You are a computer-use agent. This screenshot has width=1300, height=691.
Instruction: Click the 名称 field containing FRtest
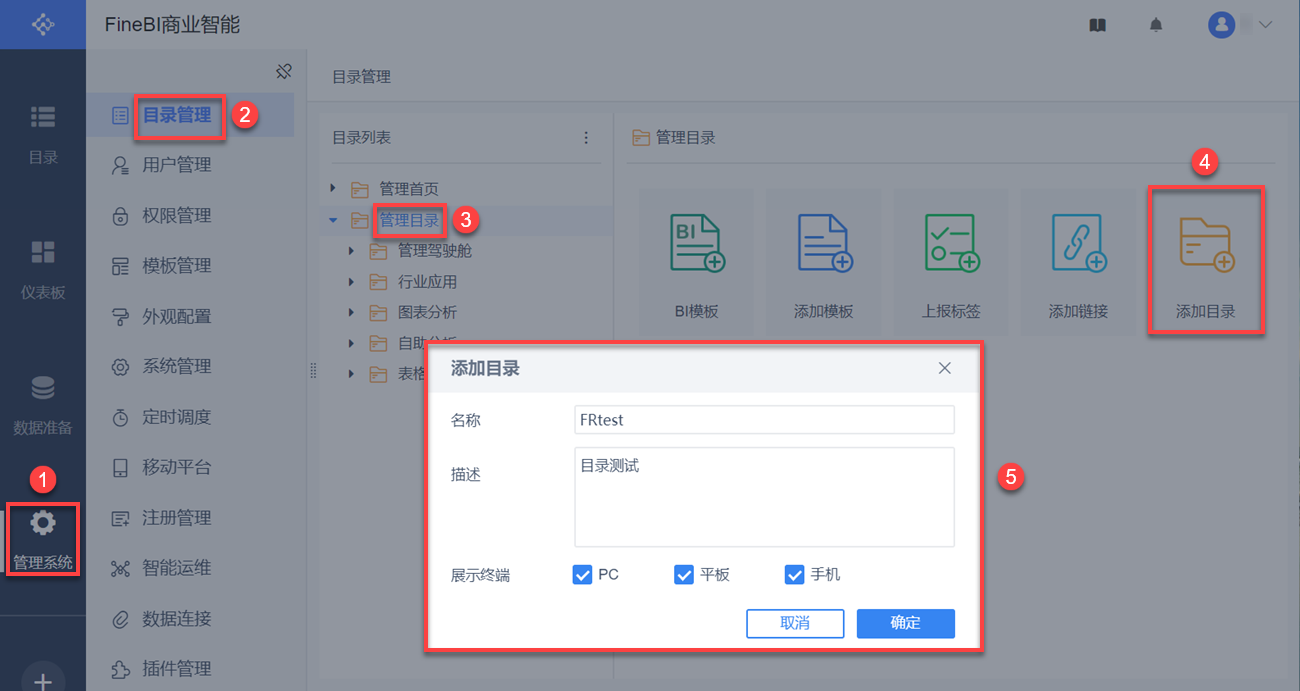coord(764,420)
